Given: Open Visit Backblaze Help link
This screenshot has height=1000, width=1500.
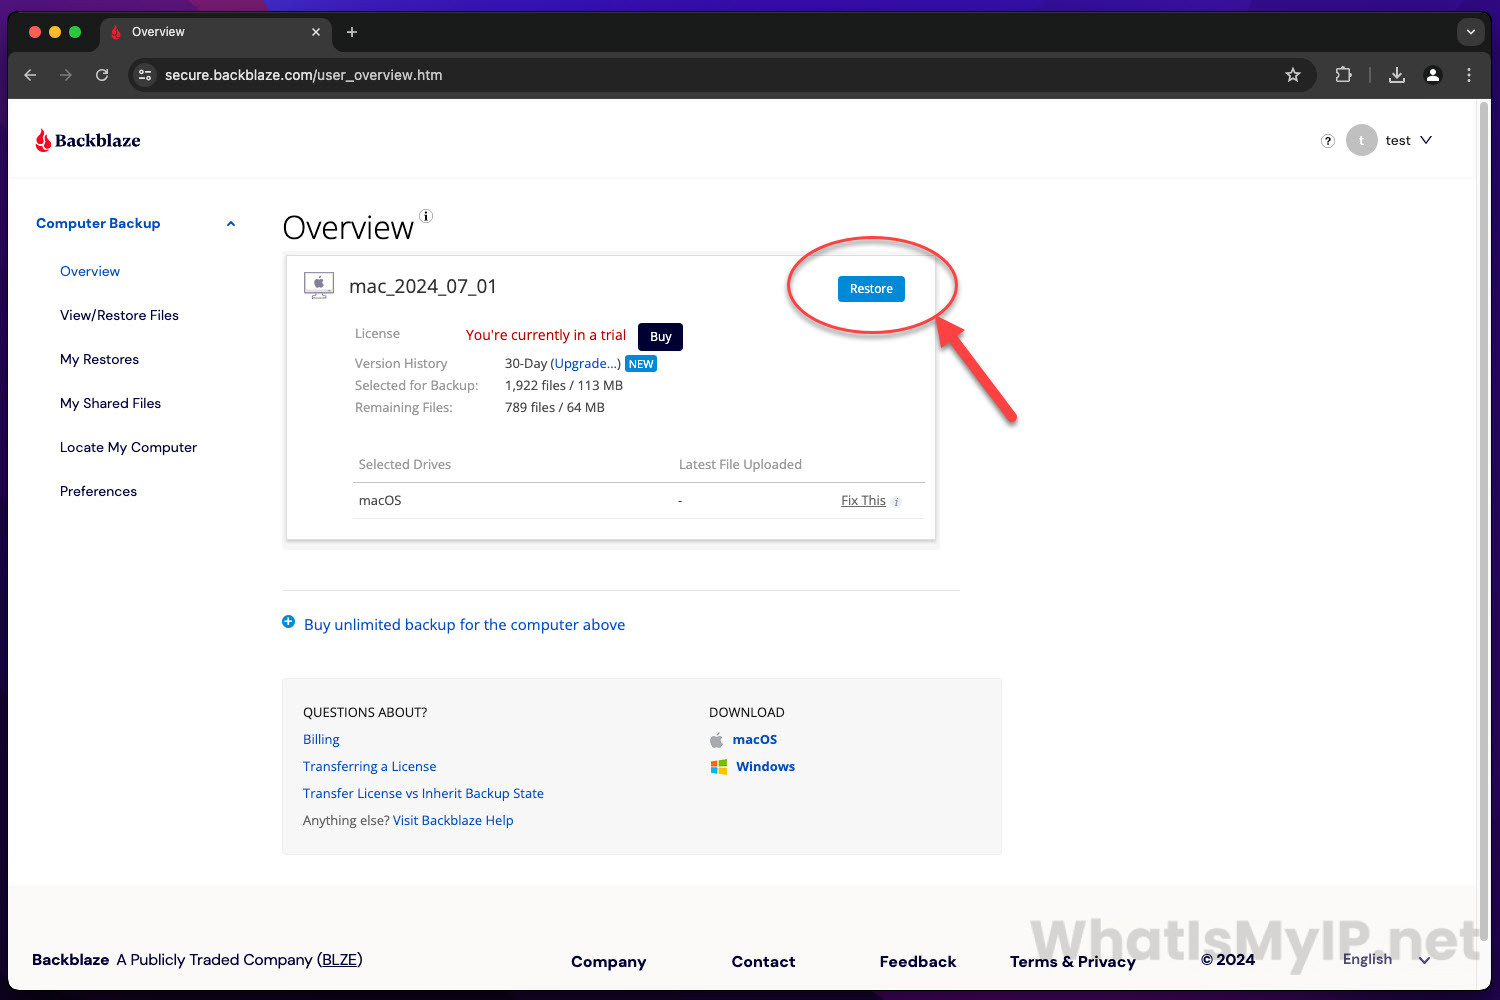Looking at the screenshot, I should point(453,820).
